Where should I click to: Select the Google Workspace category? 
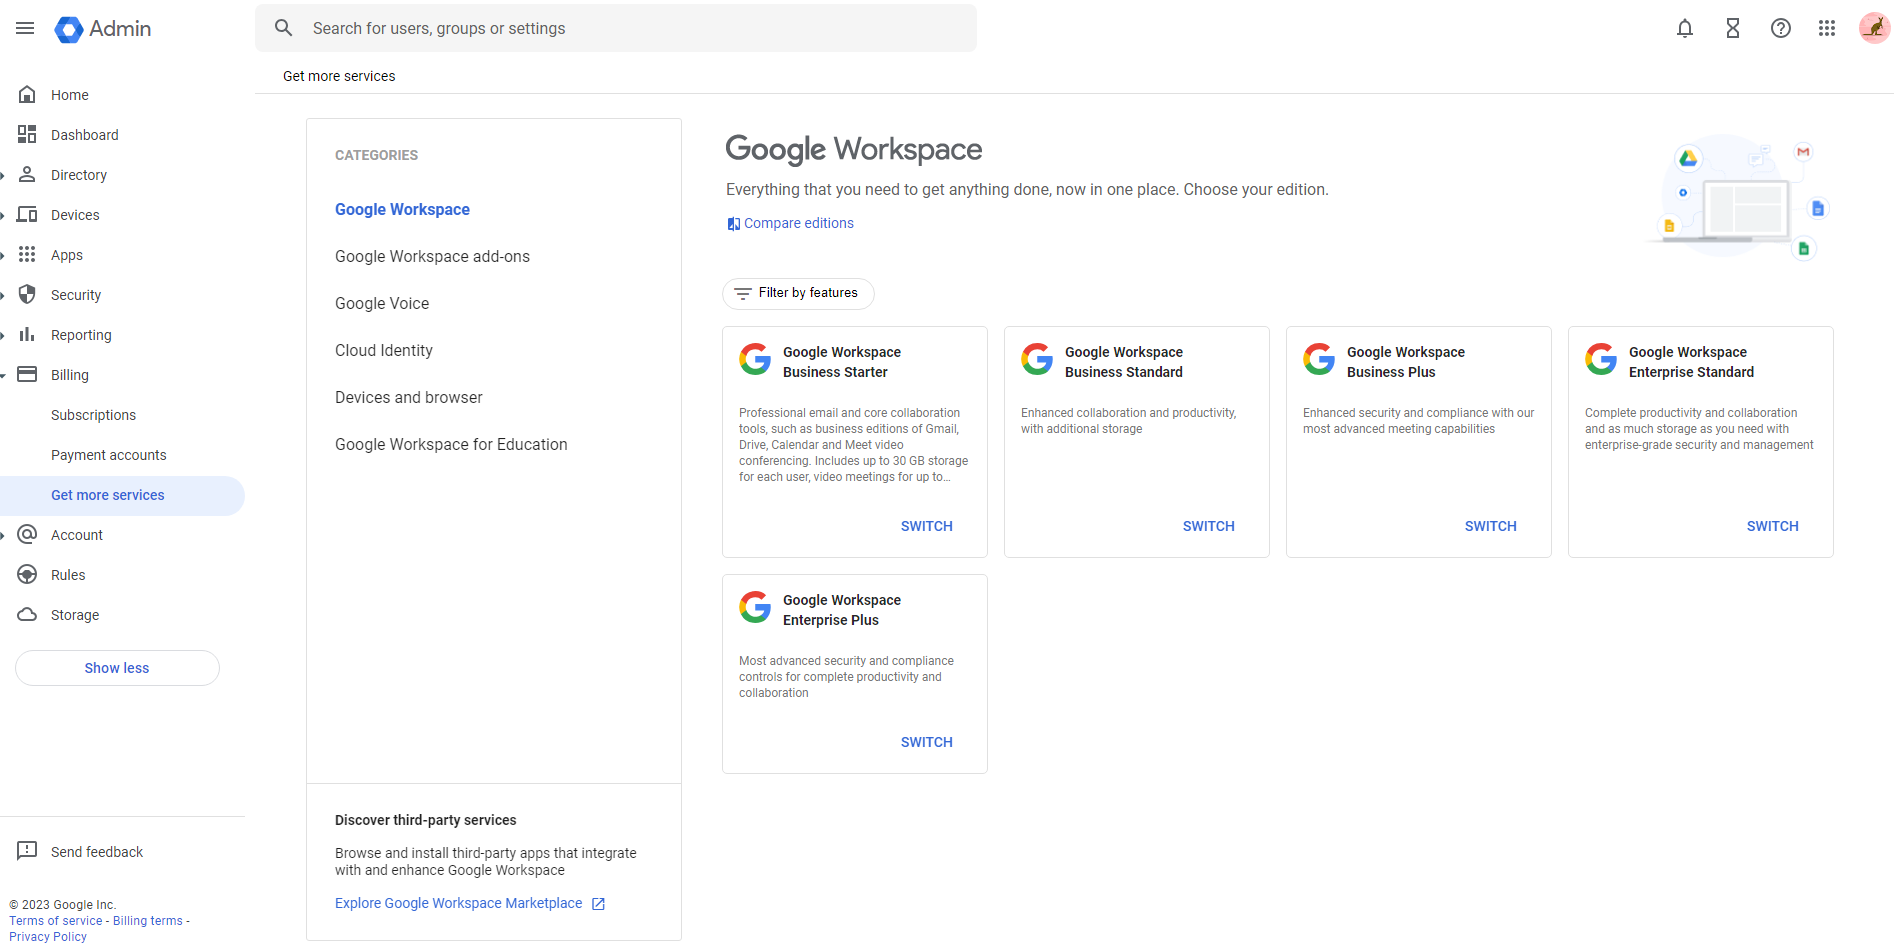click(x=402, y=209)
